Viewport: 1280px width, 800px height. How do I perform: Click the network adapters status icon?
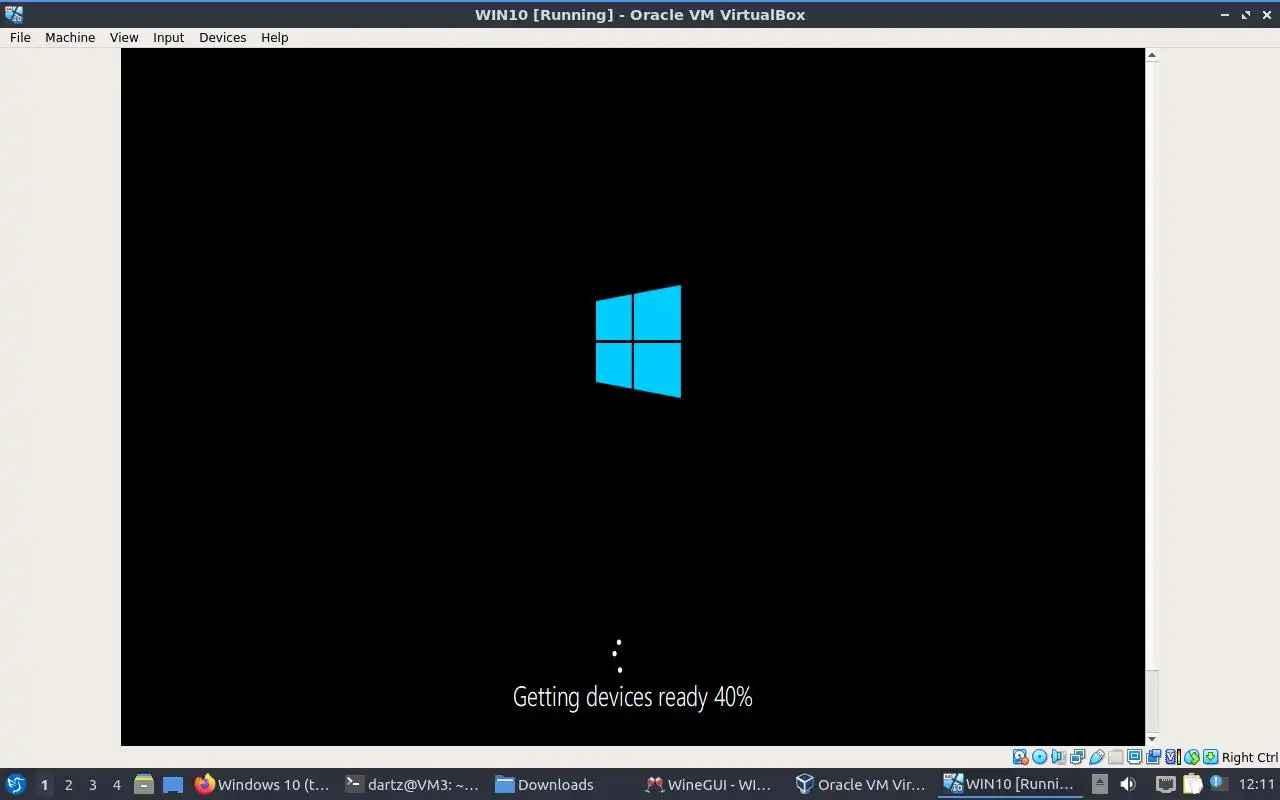click(1078, 757)
